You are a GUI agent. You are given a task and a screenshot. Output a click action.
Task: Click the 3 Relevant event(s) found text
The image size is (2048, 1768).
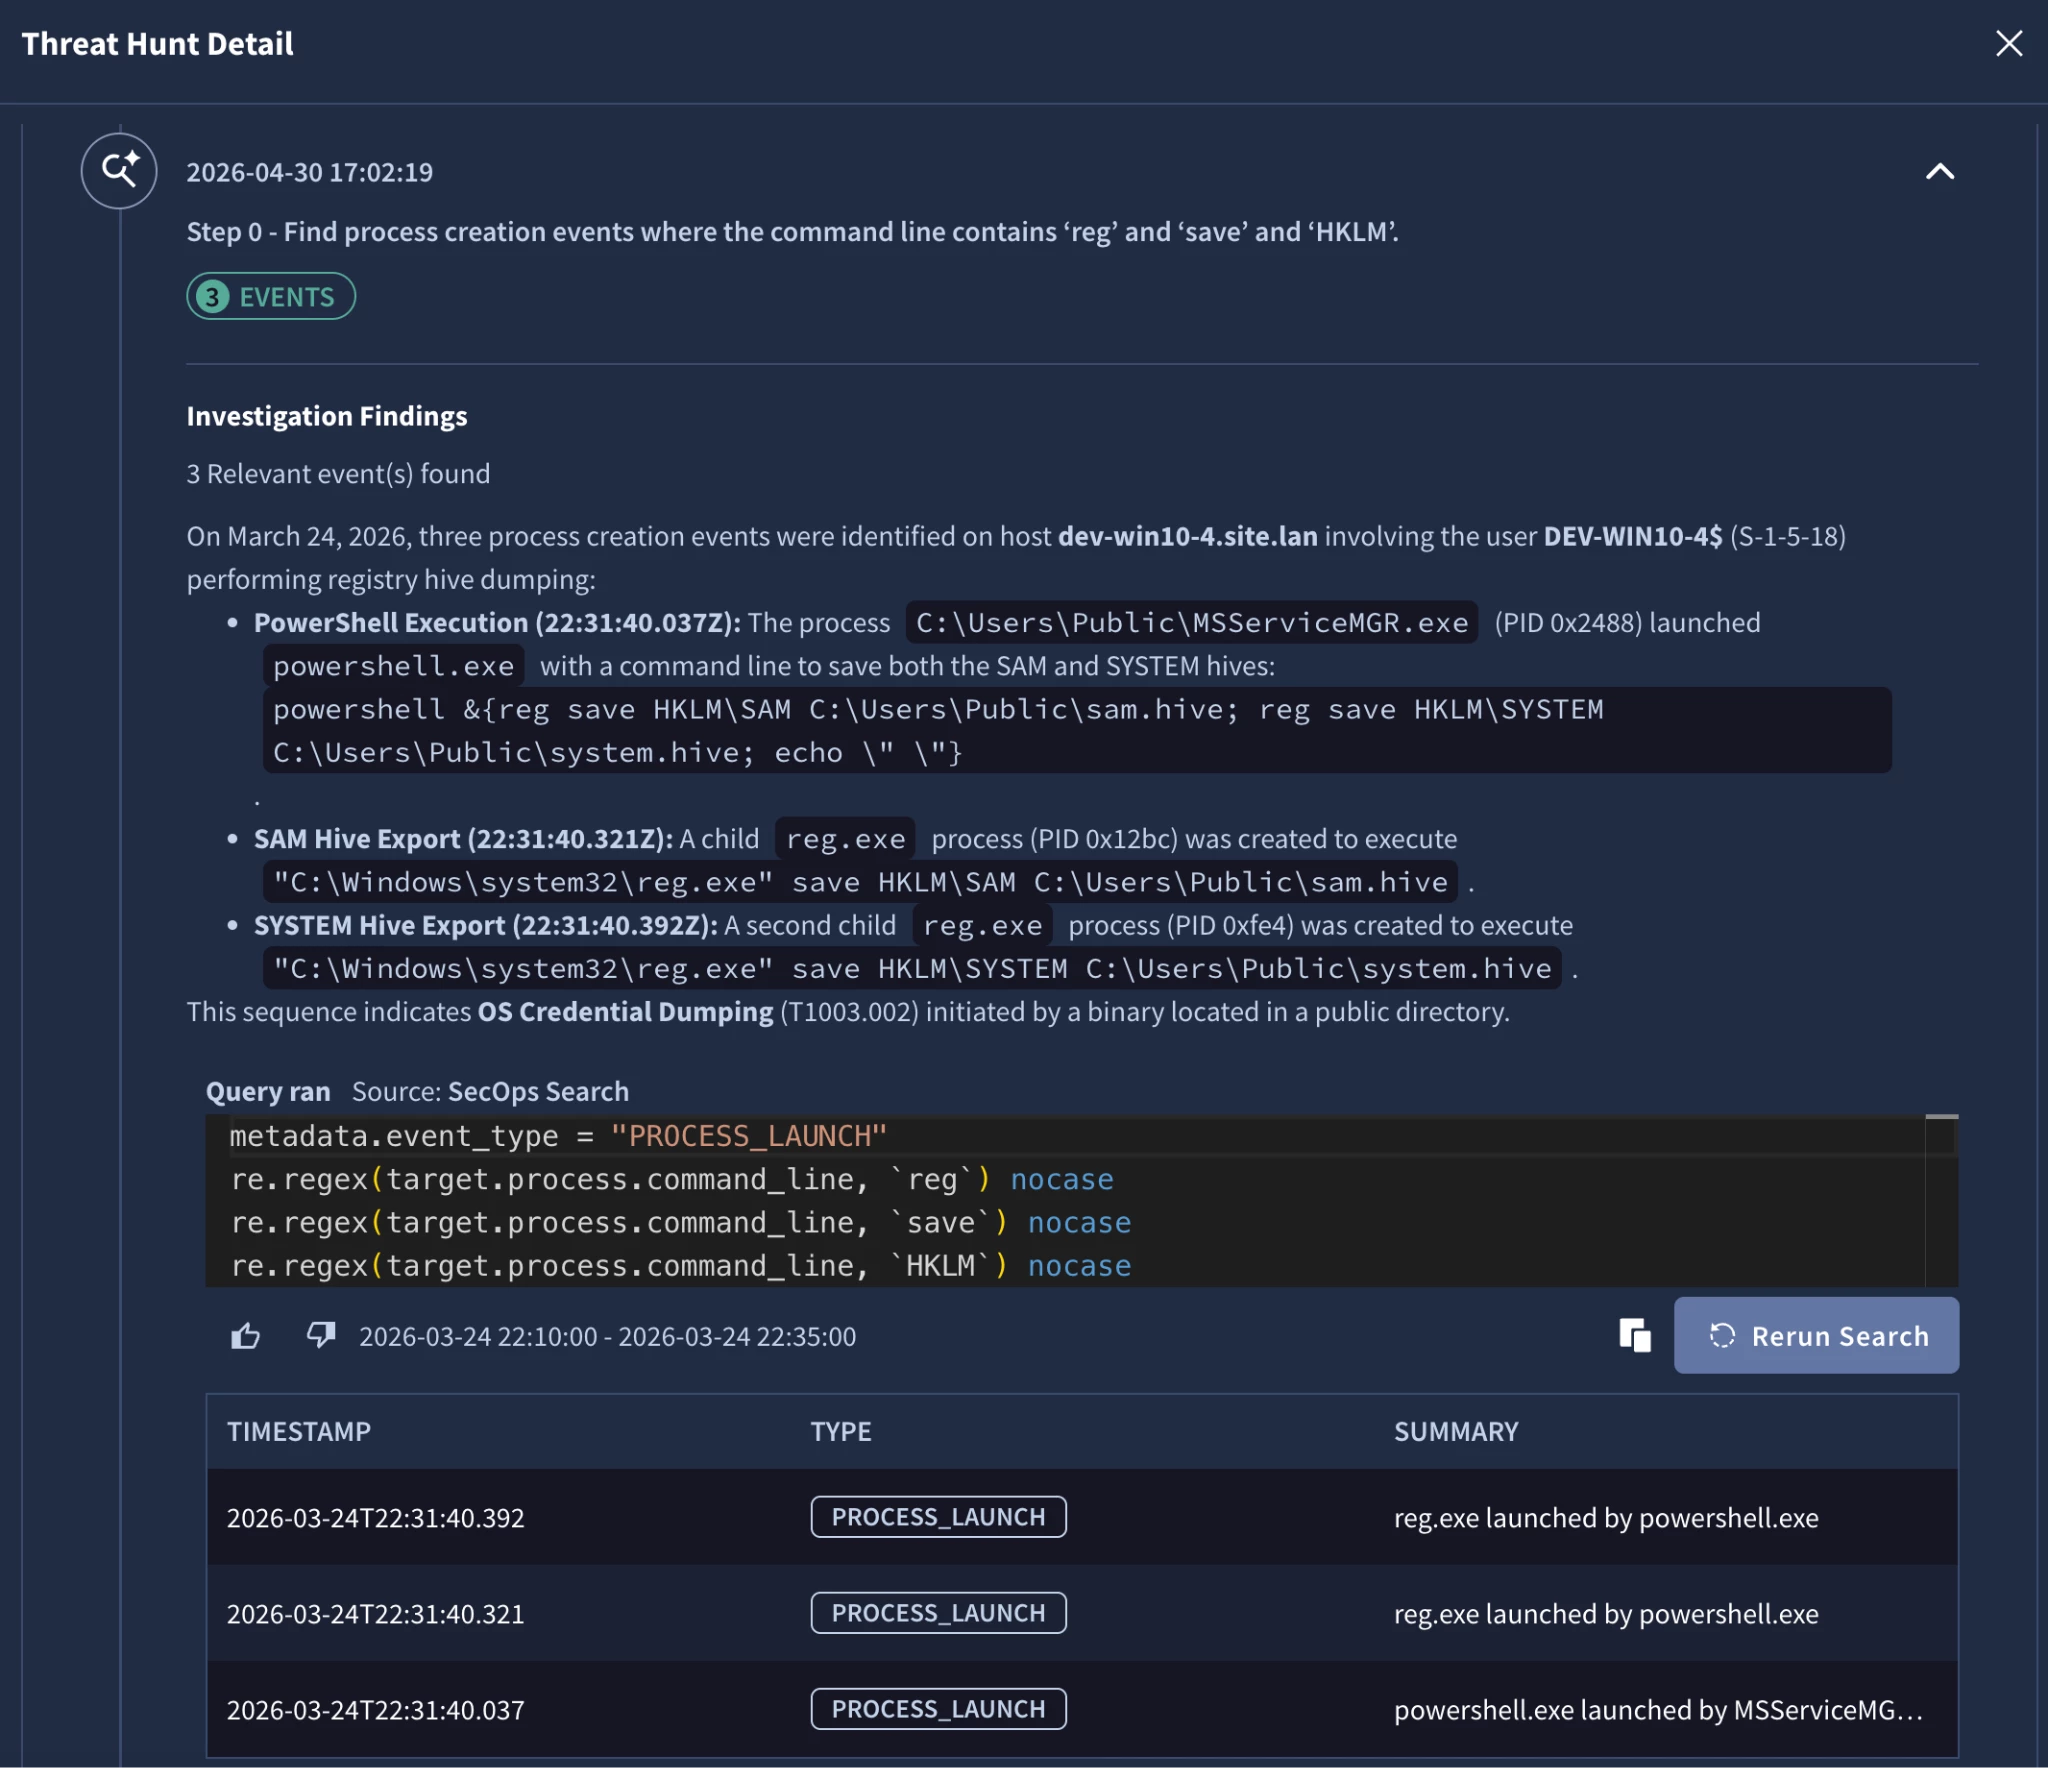click(x=339, y=473)
